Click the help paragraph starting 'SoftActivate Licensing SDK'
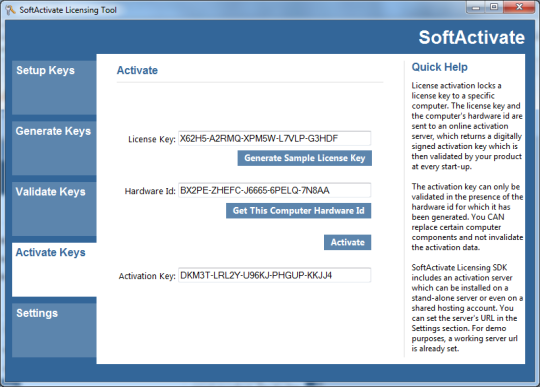Screen dimensions: 540x387 pyautogui.click(x=467, y=308)
